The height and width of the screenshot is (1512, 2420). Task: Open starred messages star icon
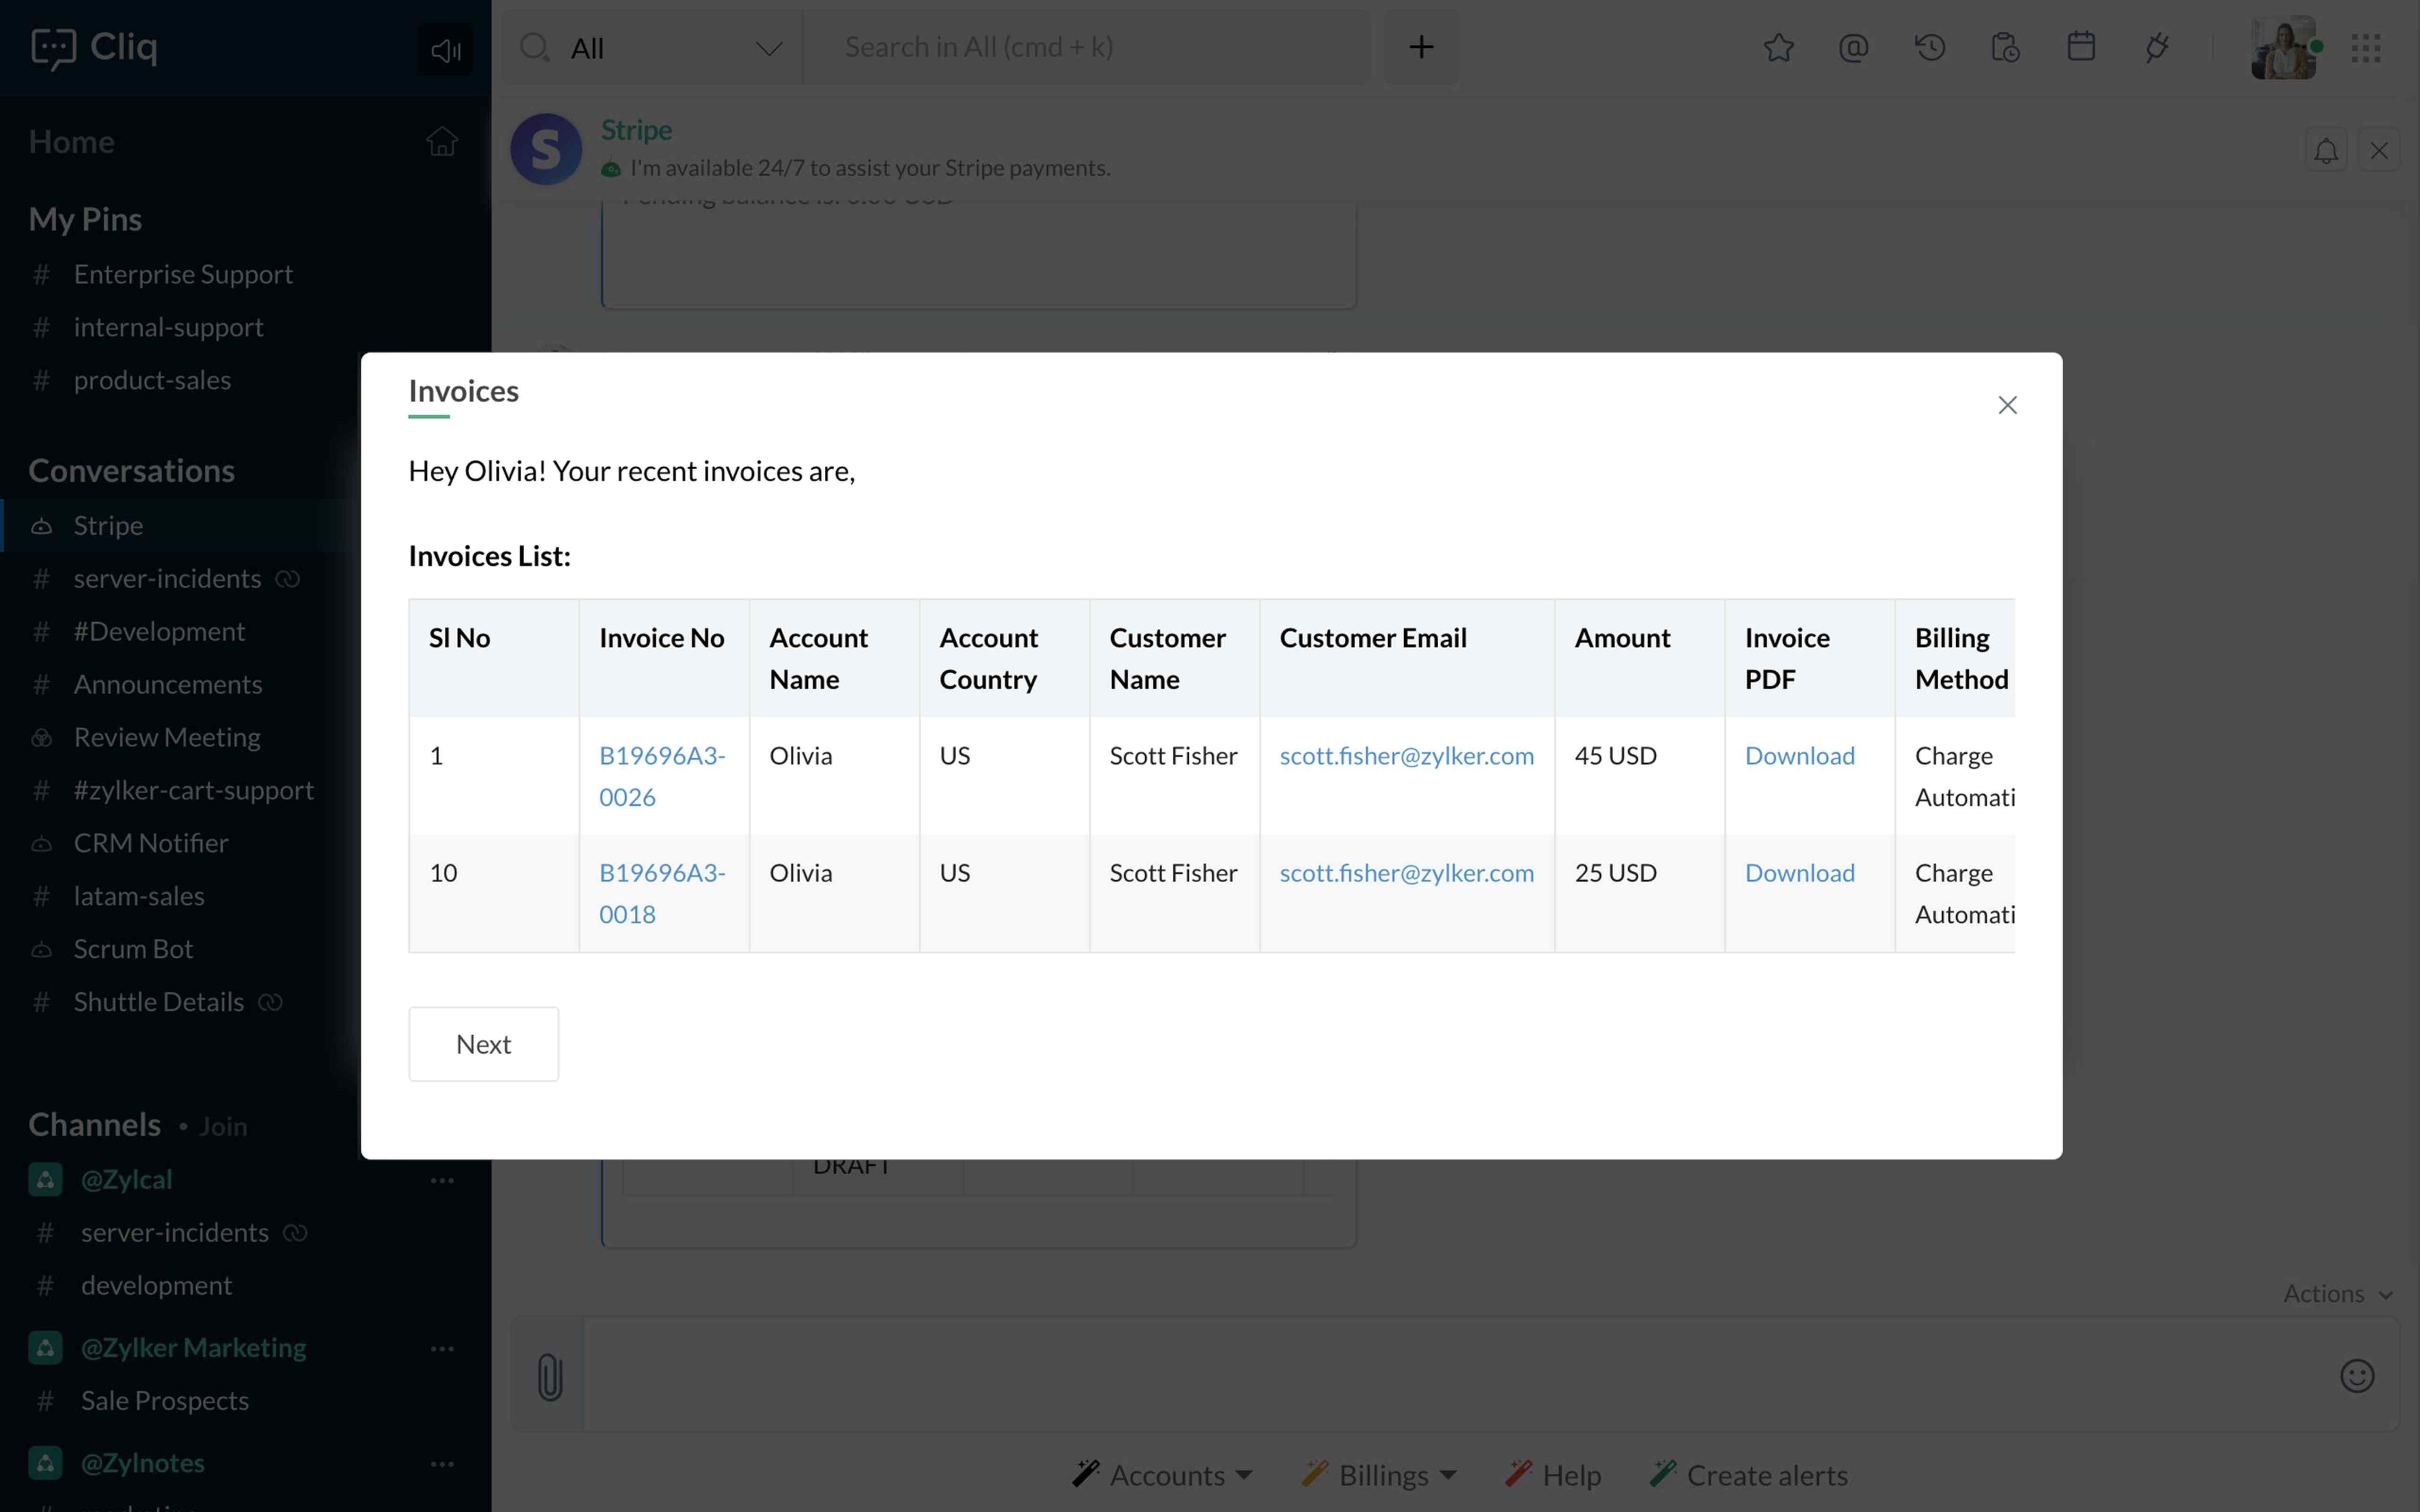tap(1778, 47)
